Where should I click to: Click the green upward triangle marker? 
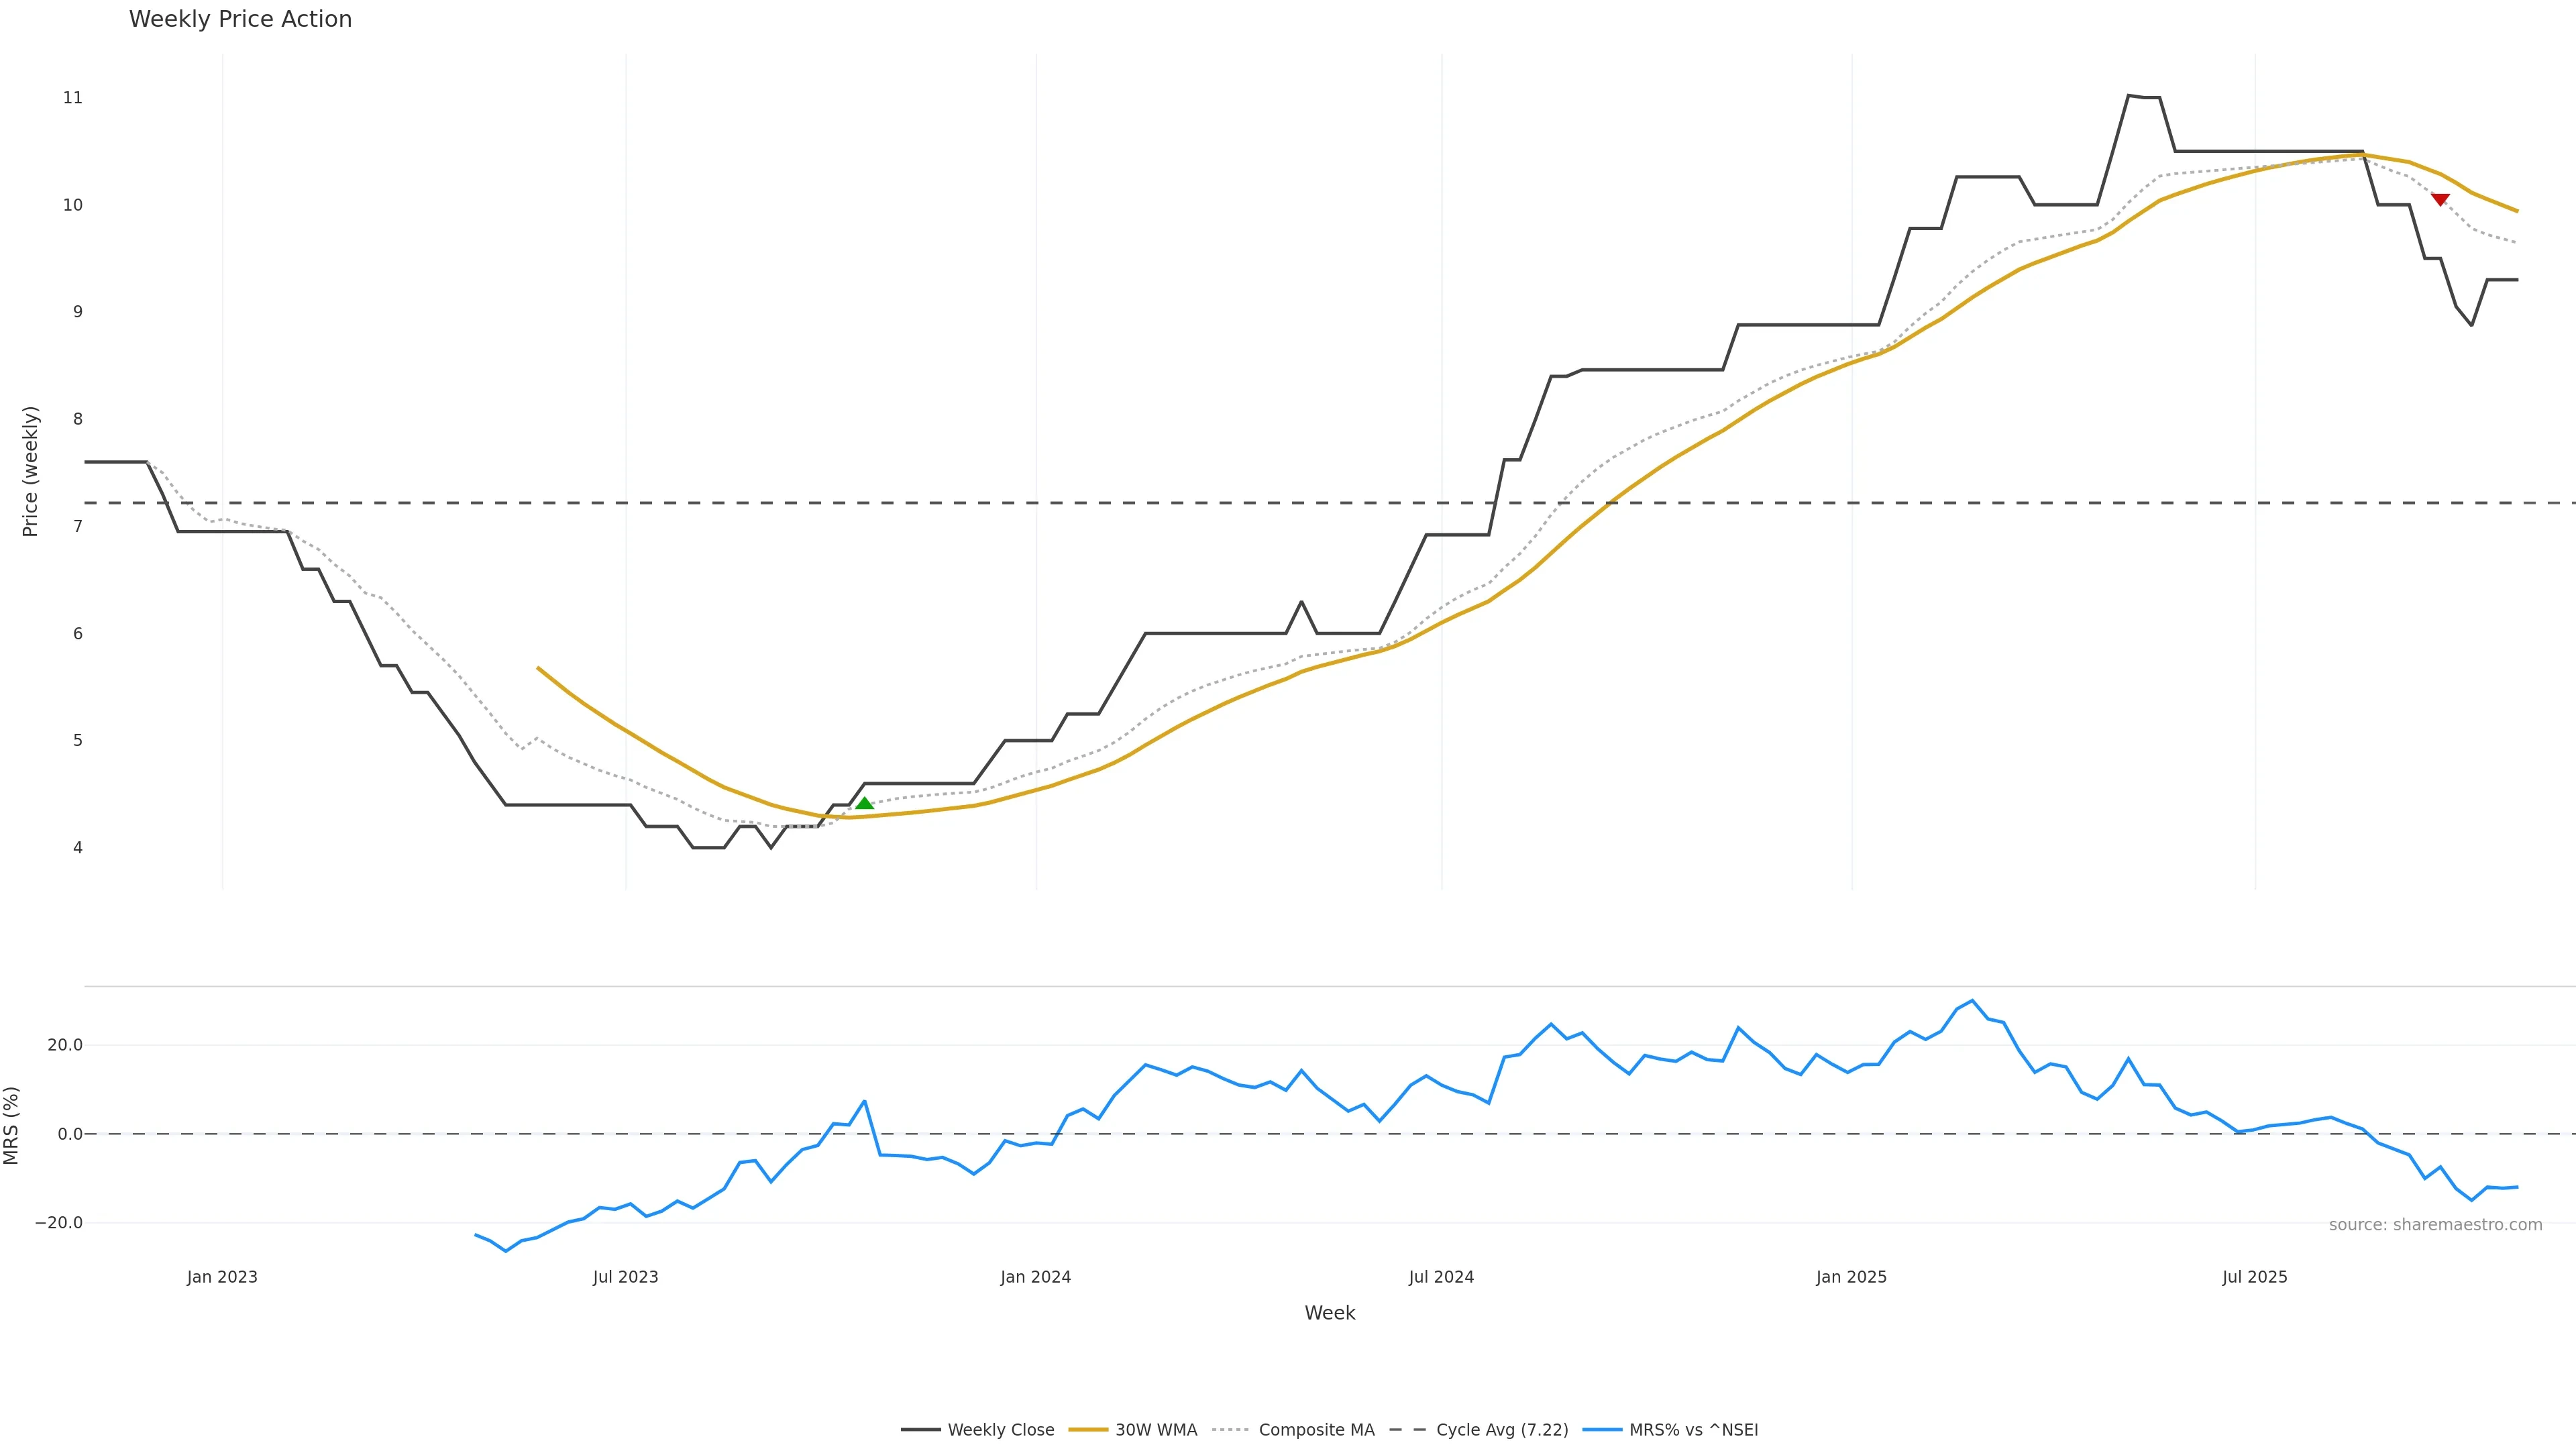864,803
